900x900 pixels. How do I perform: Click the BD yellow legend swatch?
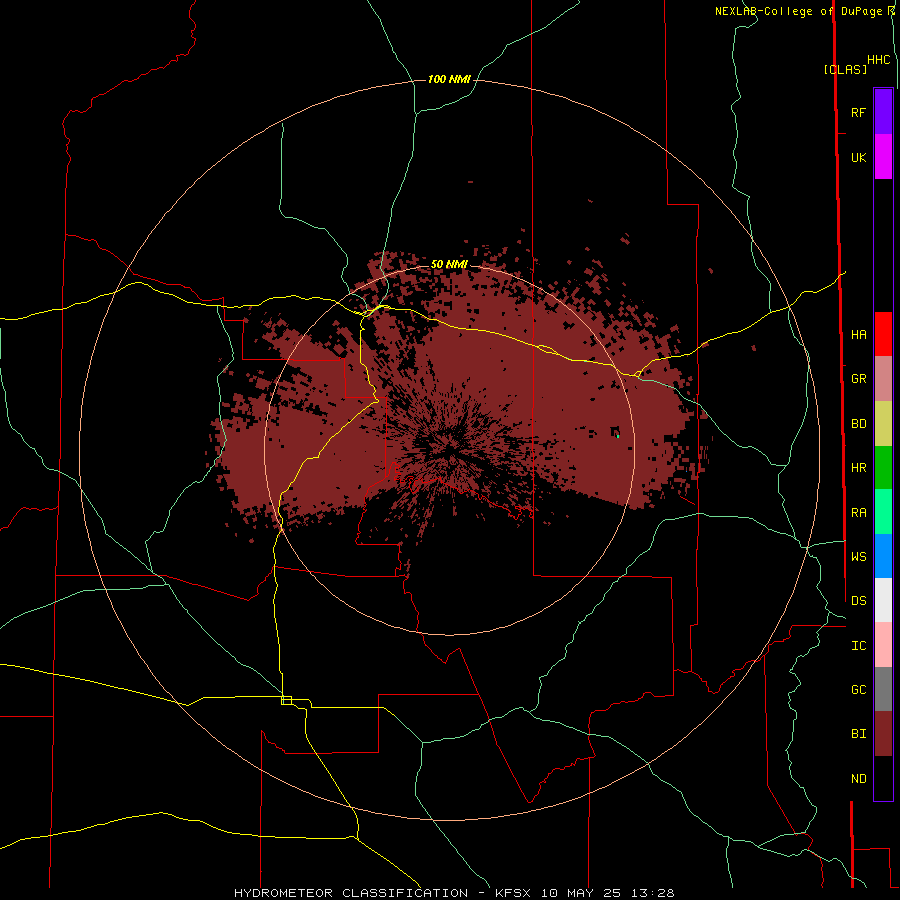point(883,424)
